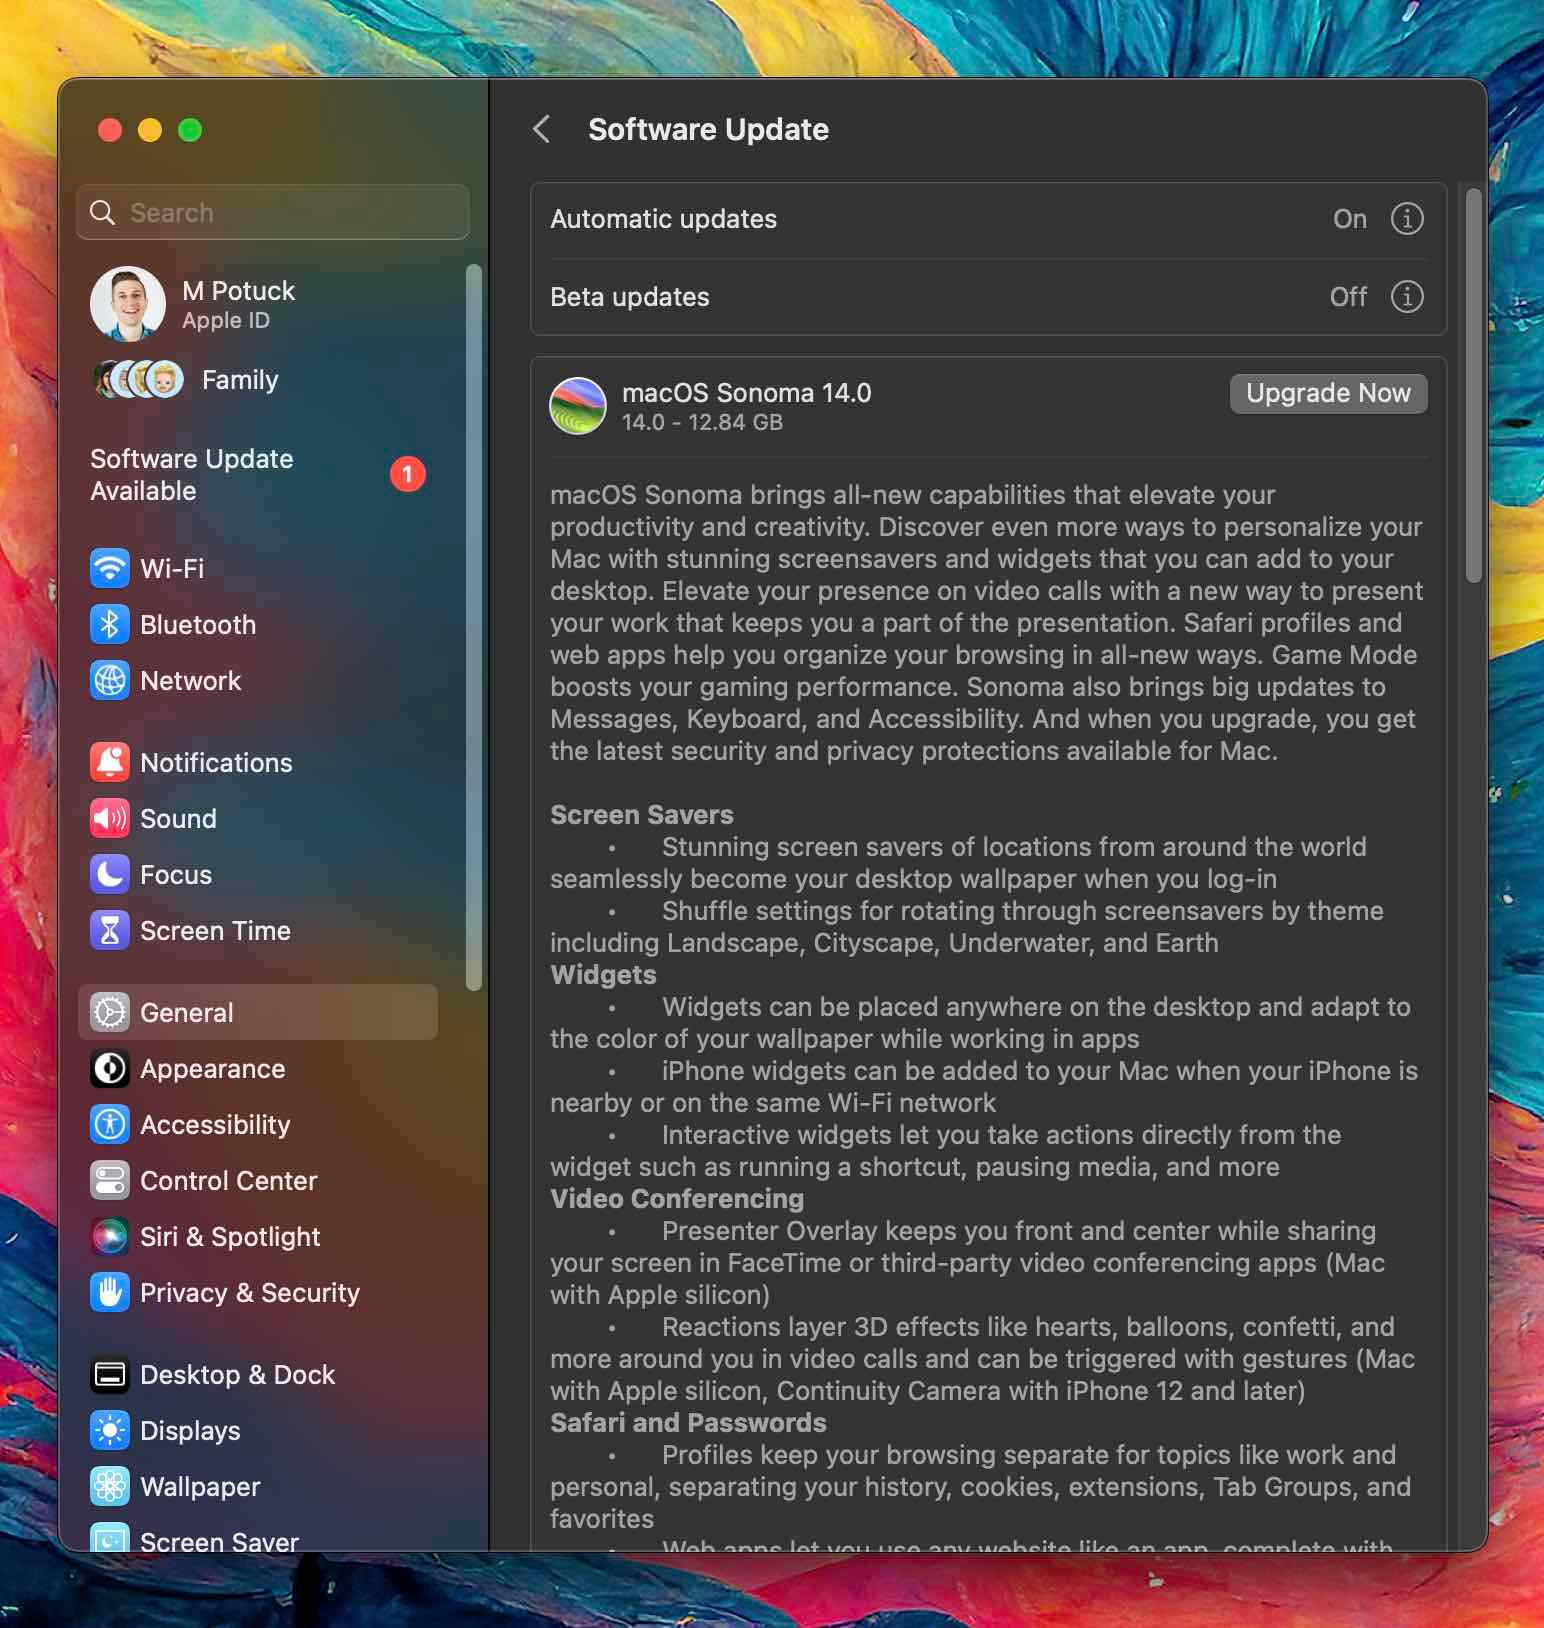The width and height of the screenshot is (1544, 1628).
Task: Click the Beta updates label
Action: 630,296
